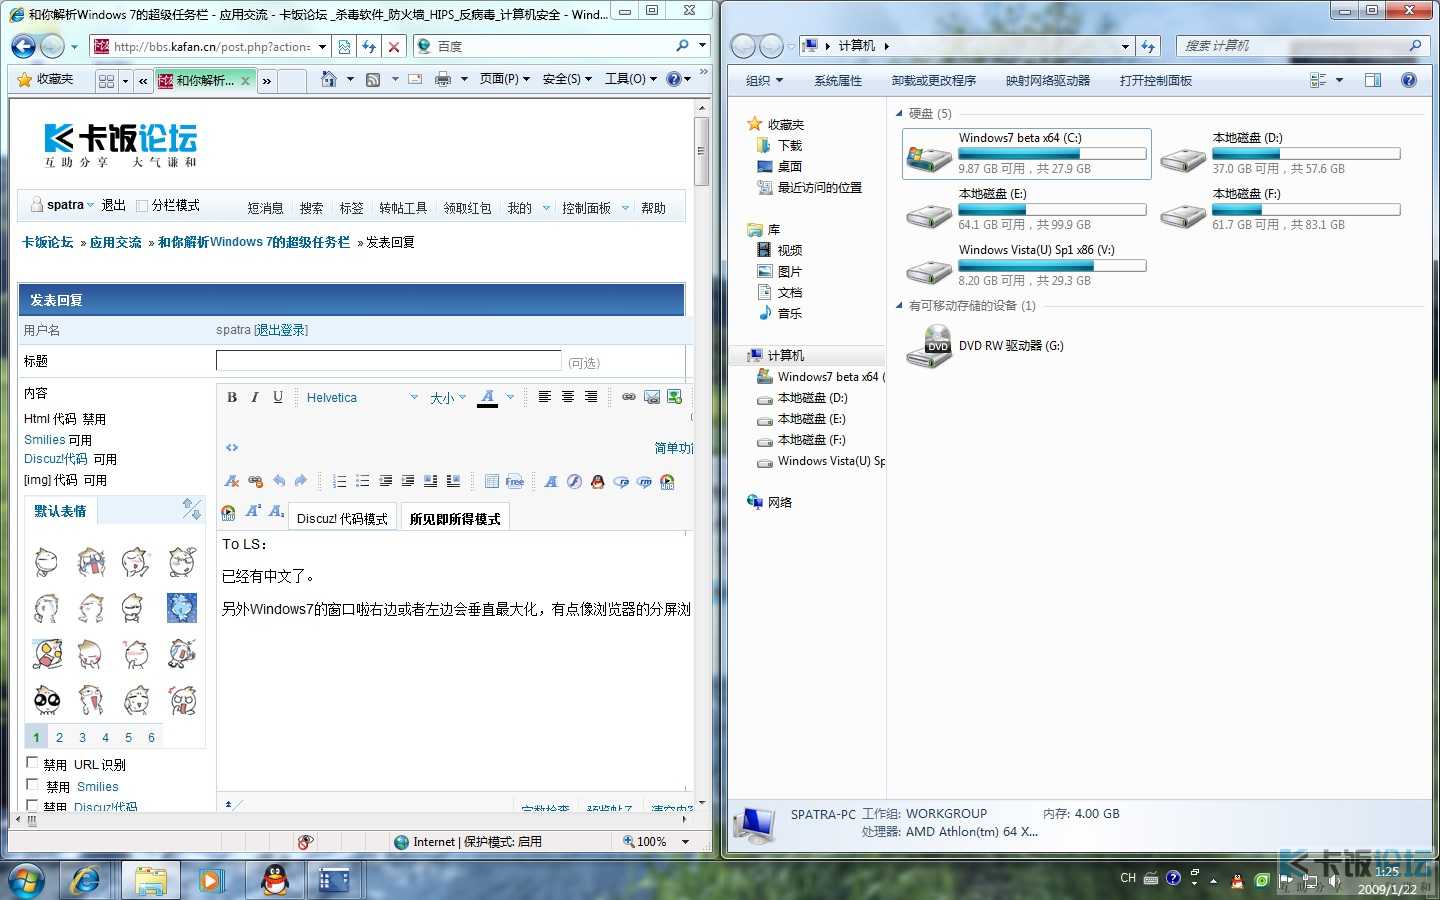This screenshot has height=900, width=1440.
Task: Switch to 所见即所得模式 tab
Action: tap(455, 518)
